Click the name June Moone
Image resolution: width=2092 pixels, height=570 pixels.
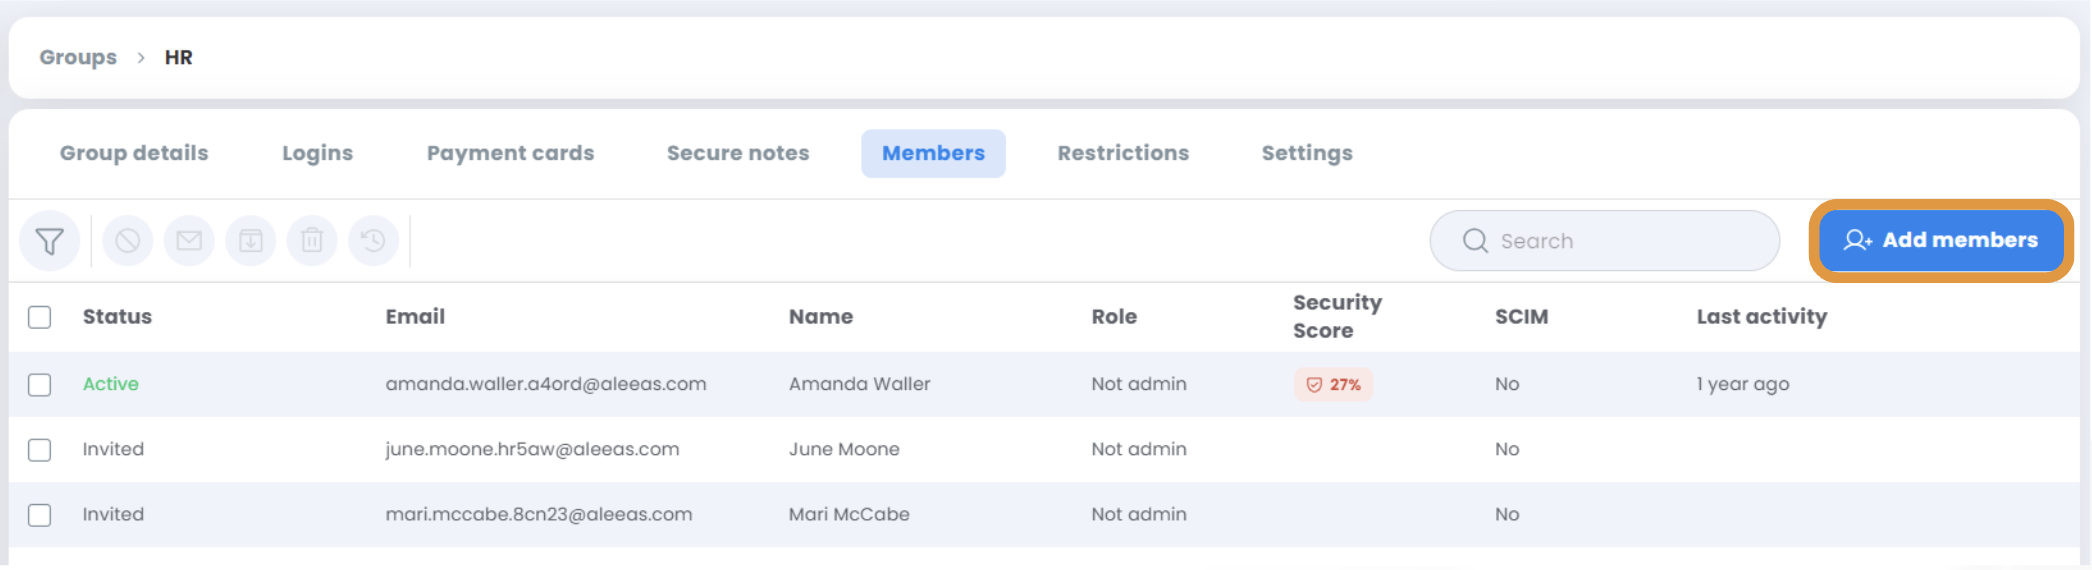click(844, 449)
